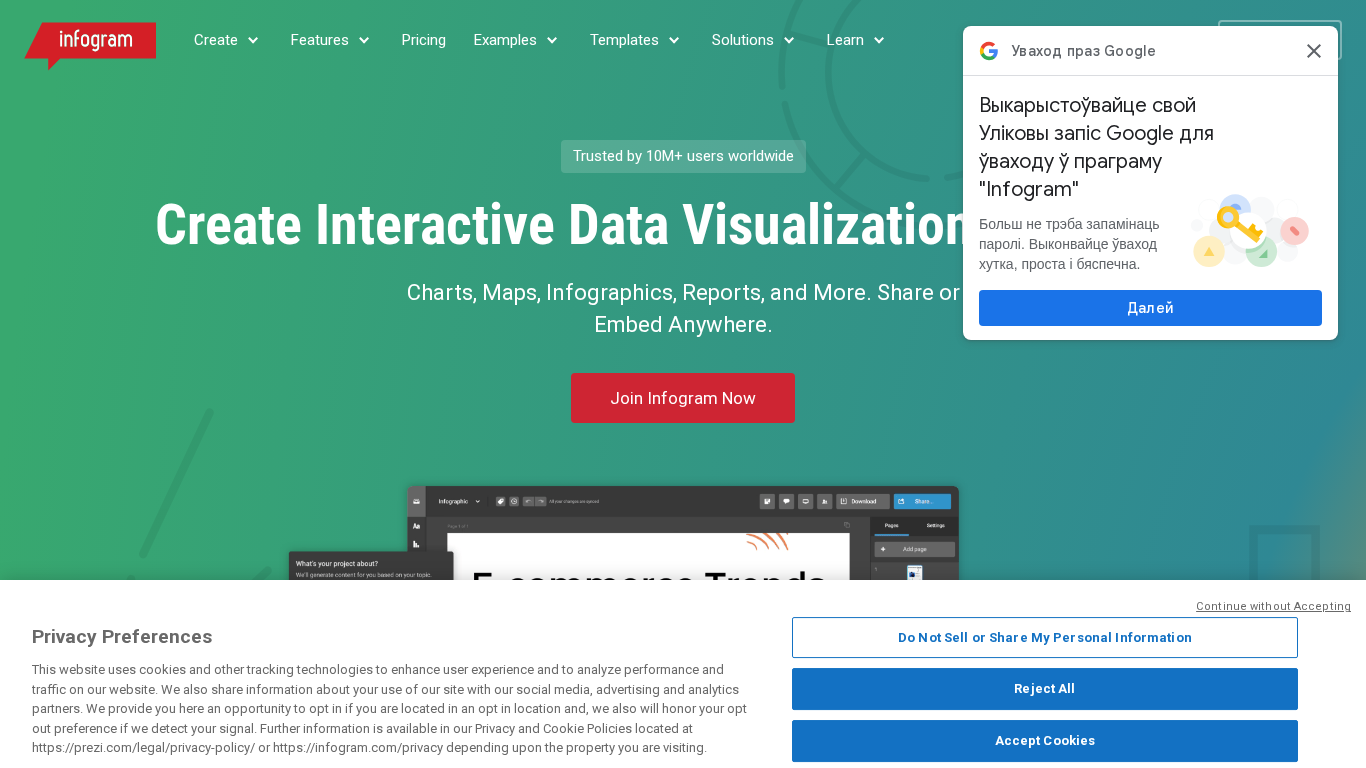This screenshot has height=768, width=1366.
Task: Click Continue without Accepting link
Action: (1273, 606)
